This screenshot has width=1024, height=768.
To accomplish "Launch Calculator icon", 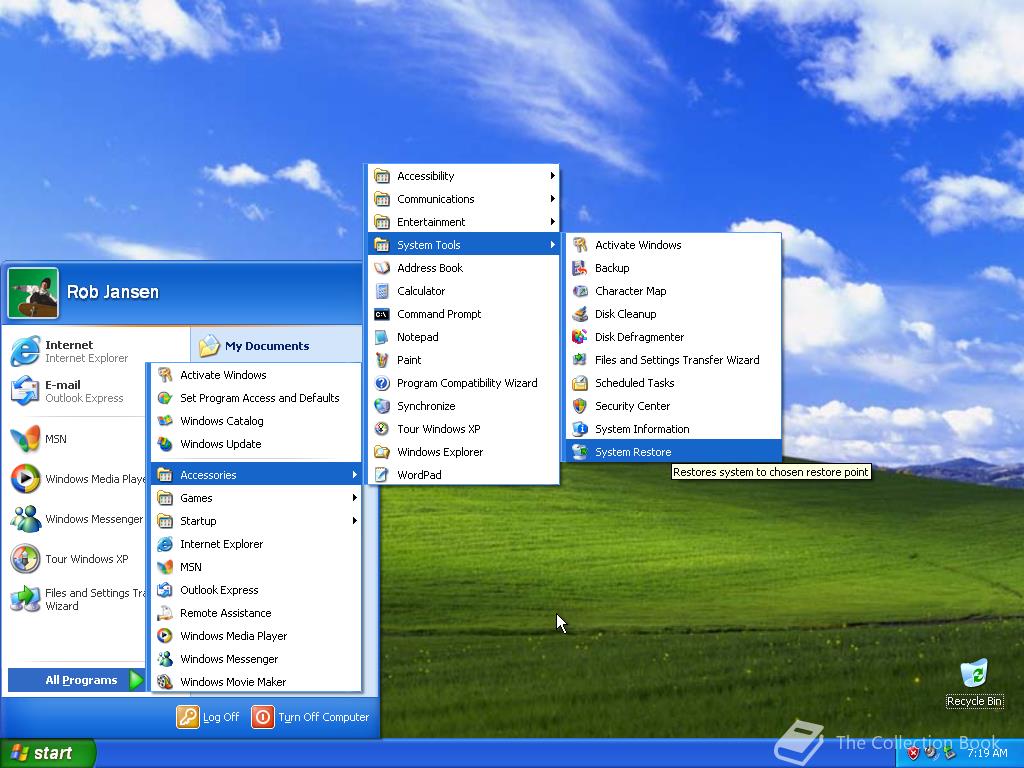I will pyautogui.click(x=382, y=291).
